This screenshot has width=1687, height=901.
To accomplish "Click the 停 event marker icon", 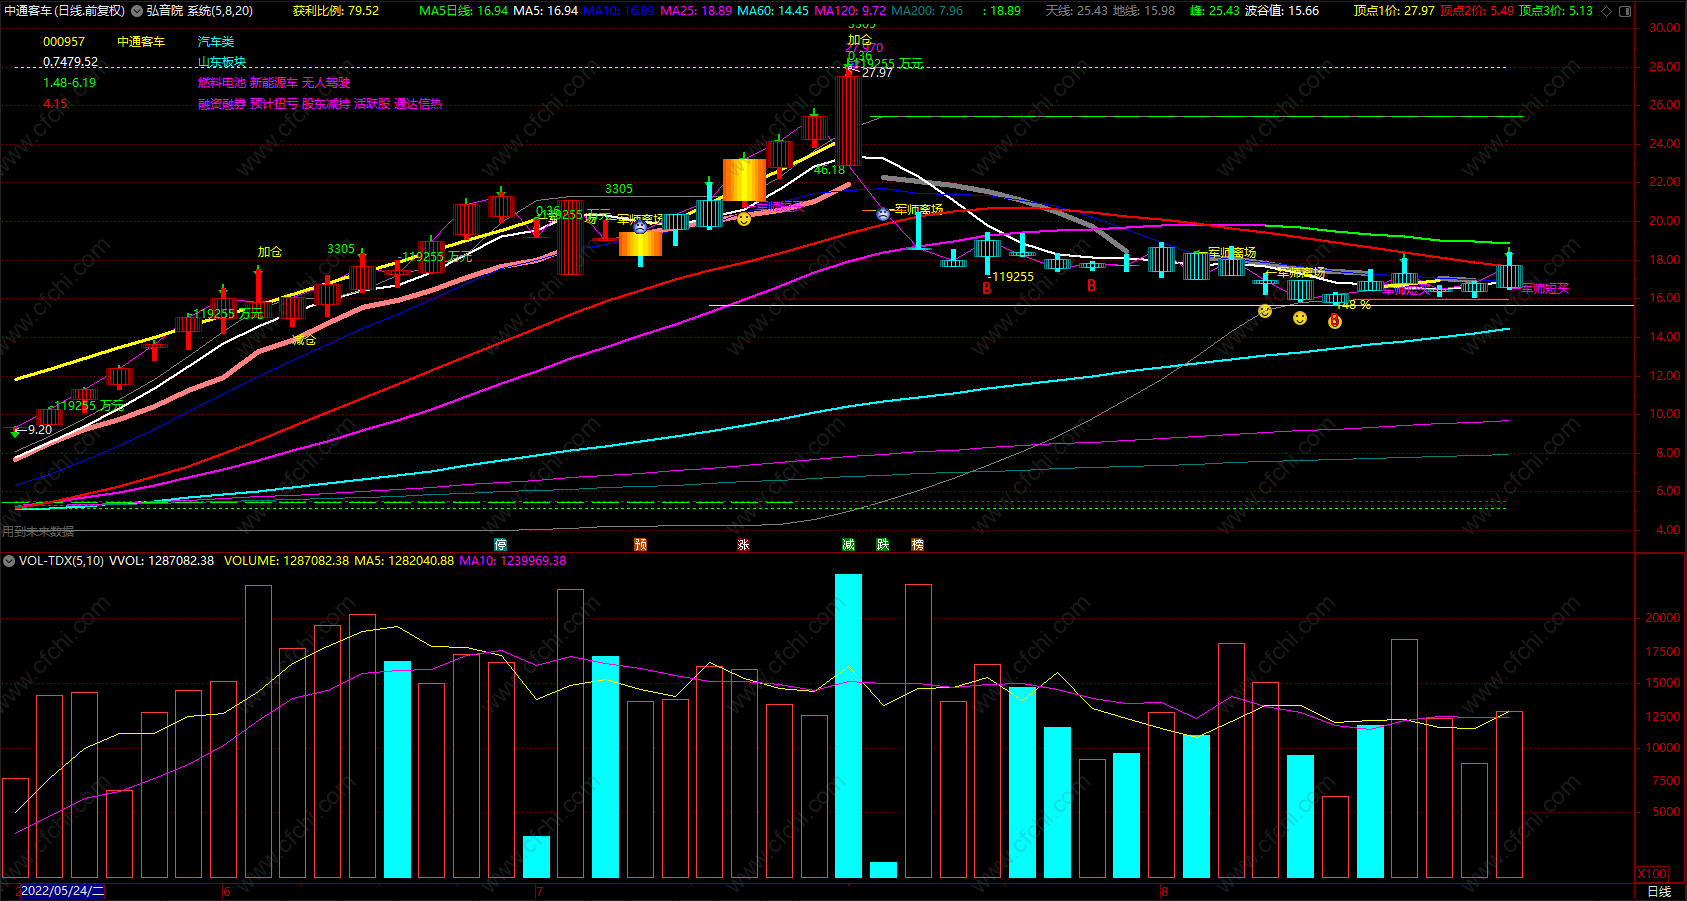I will (501, 544).
